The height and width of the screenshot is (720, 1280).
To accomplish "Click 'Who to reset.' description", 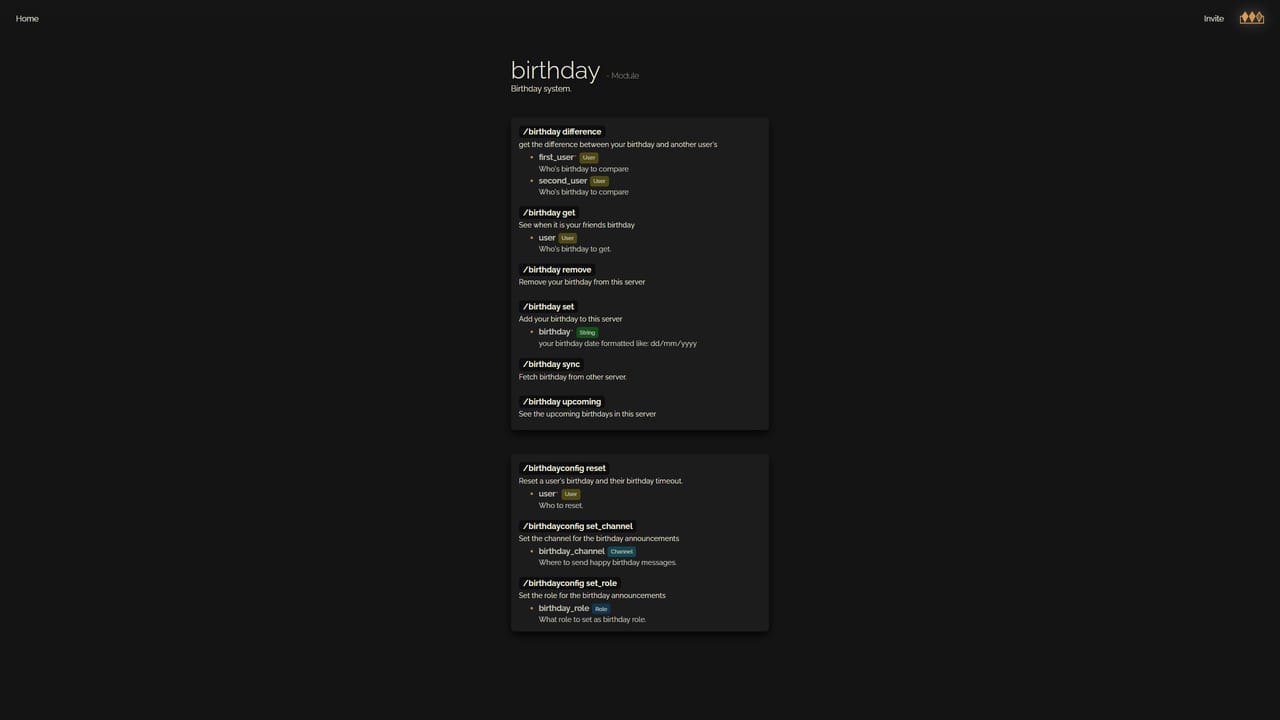I will [561, 505].
